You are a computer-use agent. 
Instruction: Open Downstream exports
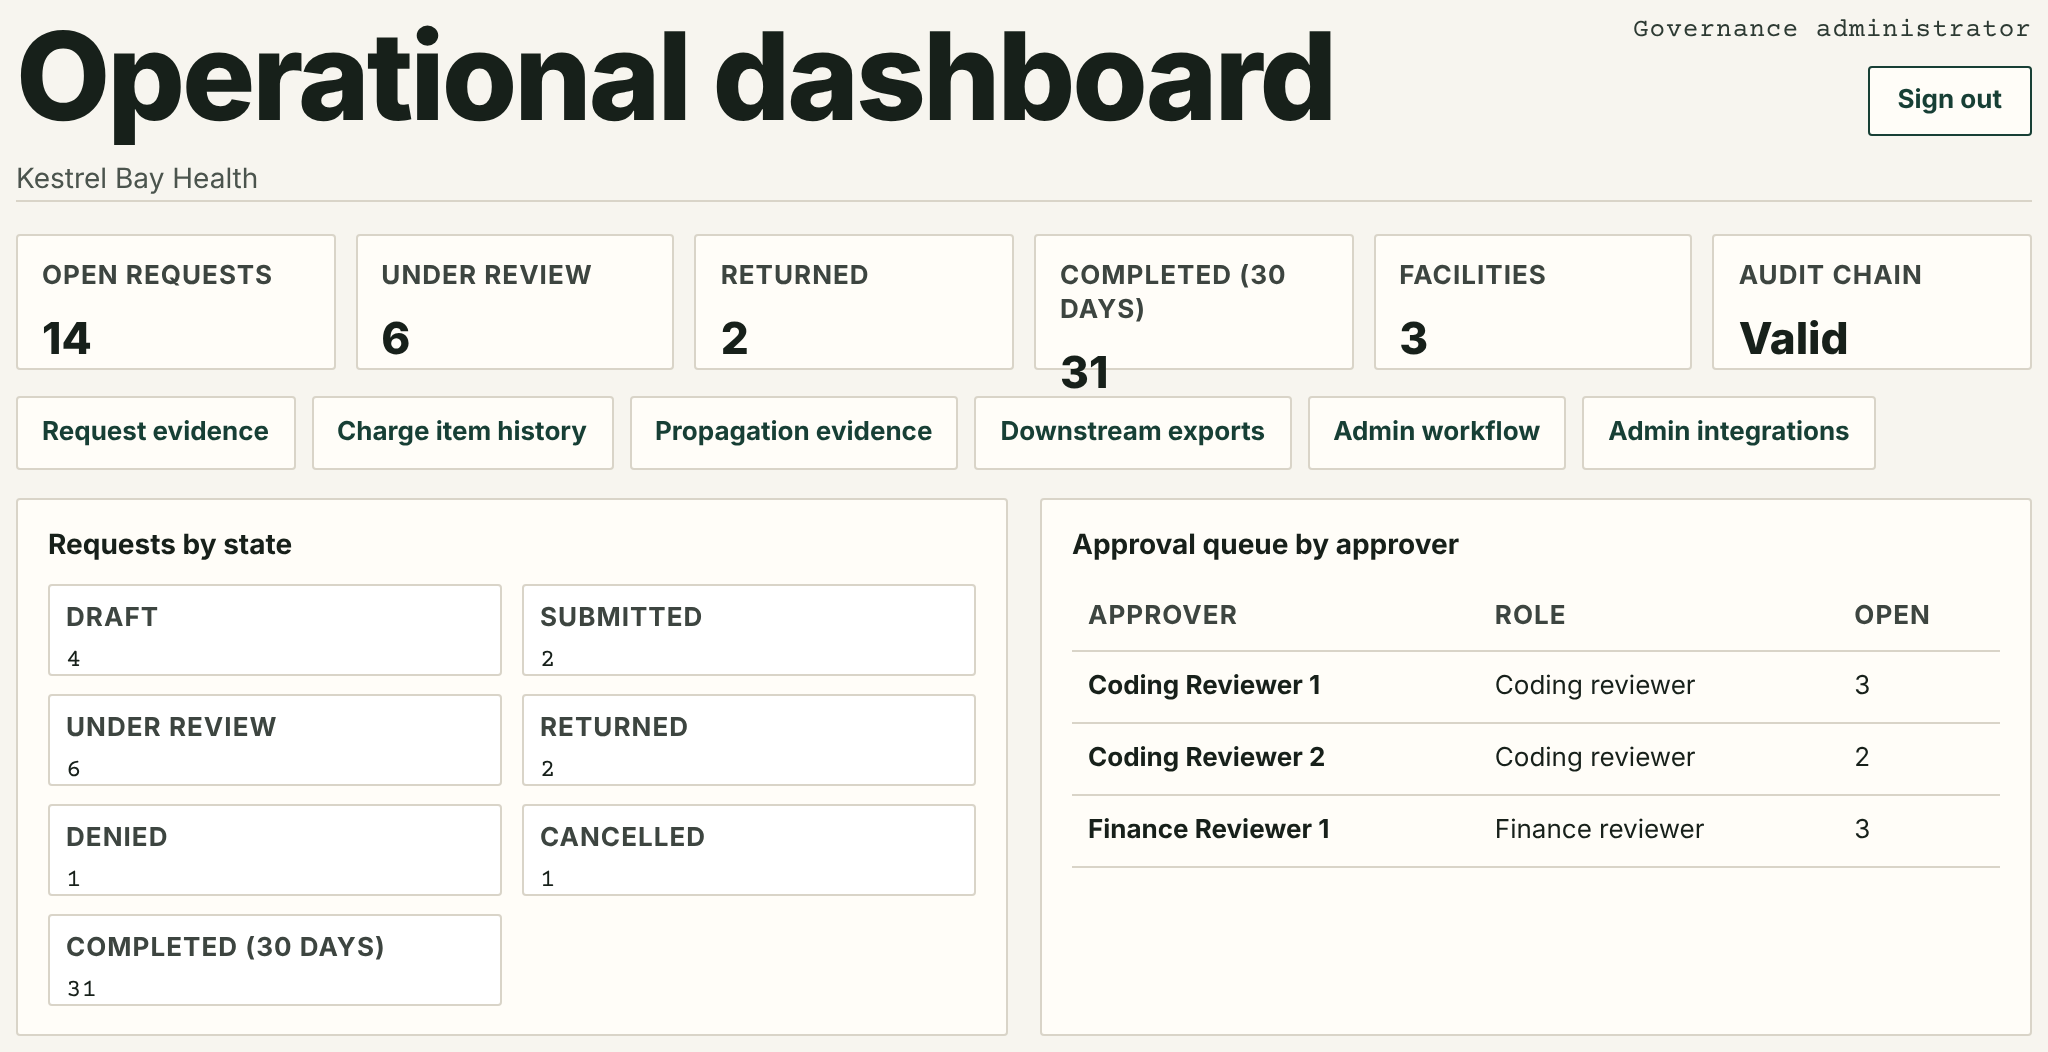(1132, 432)
